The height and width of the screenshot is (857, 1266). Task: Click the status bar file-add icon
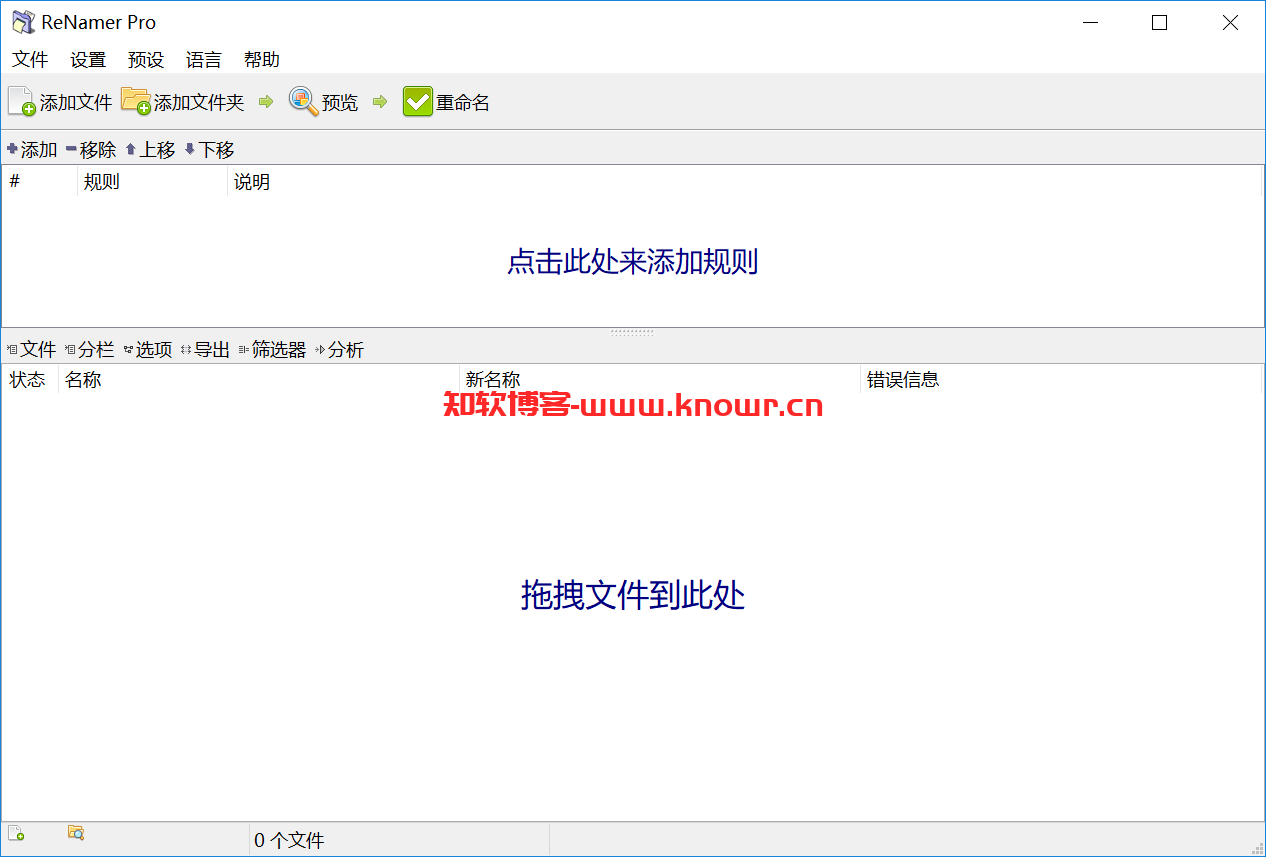[16, 833]
